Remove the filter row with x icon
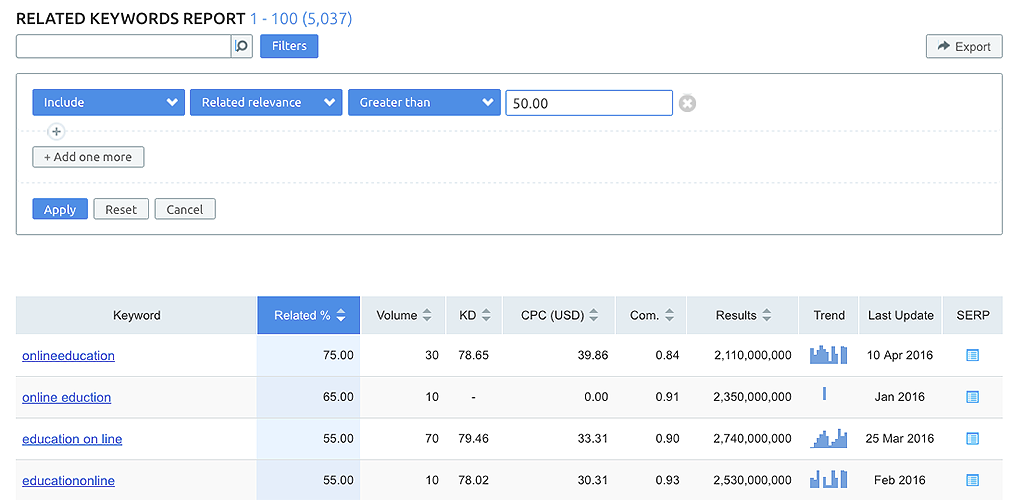1024x500 pixels. tap(687, 103)
